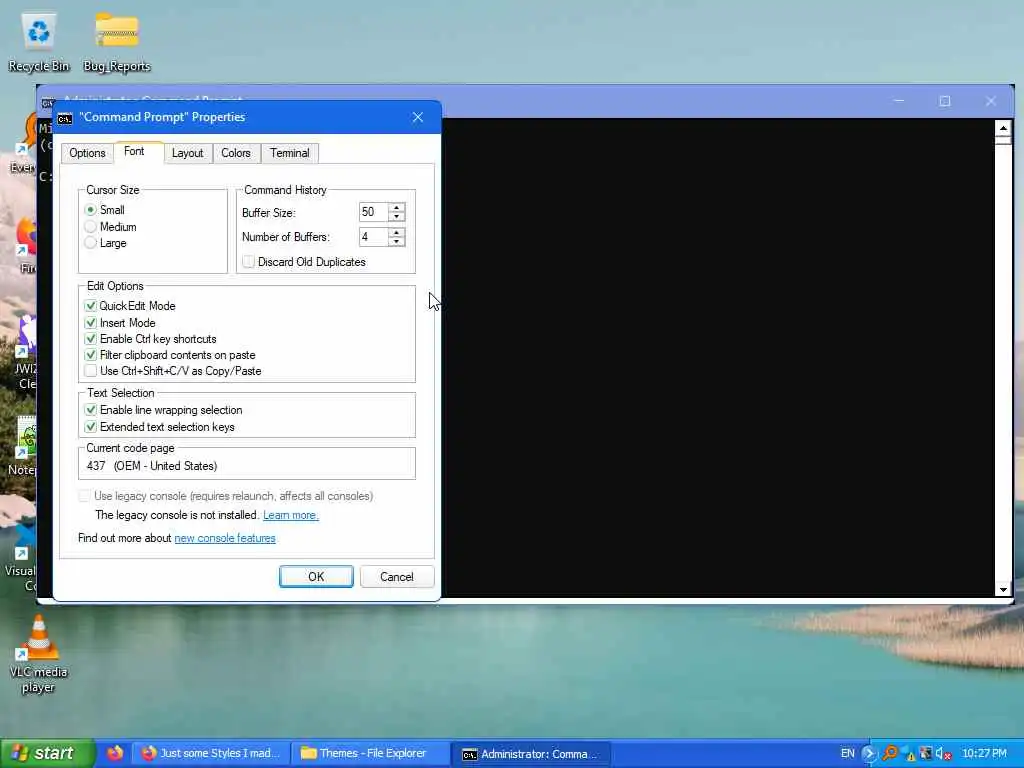1024x768 pixels.
Task: Switch to Administrator: Command Prompt taskbar button
Action: [x=531, y=754]
